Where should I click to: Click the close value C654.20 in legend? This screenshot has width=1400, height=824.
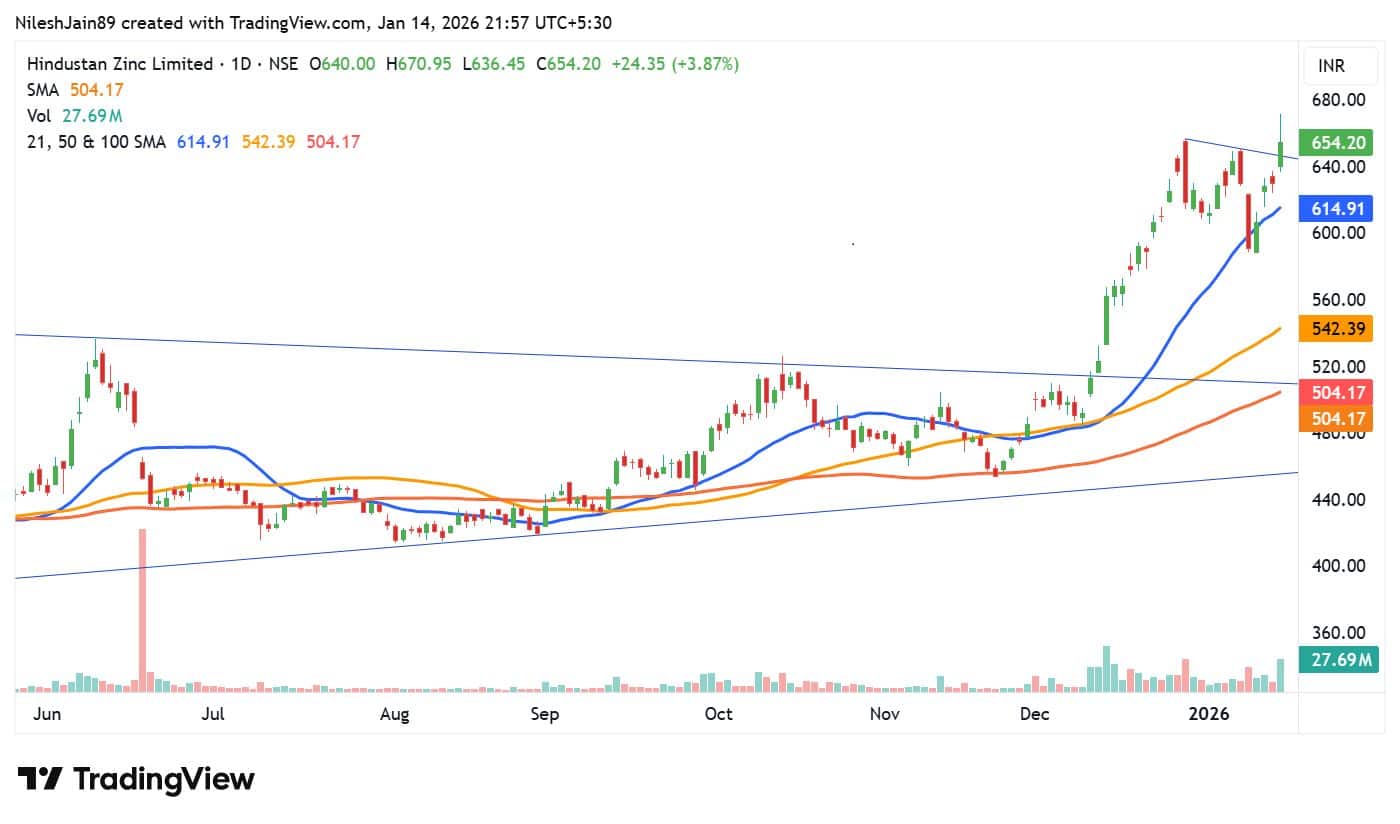coord(568,64)
